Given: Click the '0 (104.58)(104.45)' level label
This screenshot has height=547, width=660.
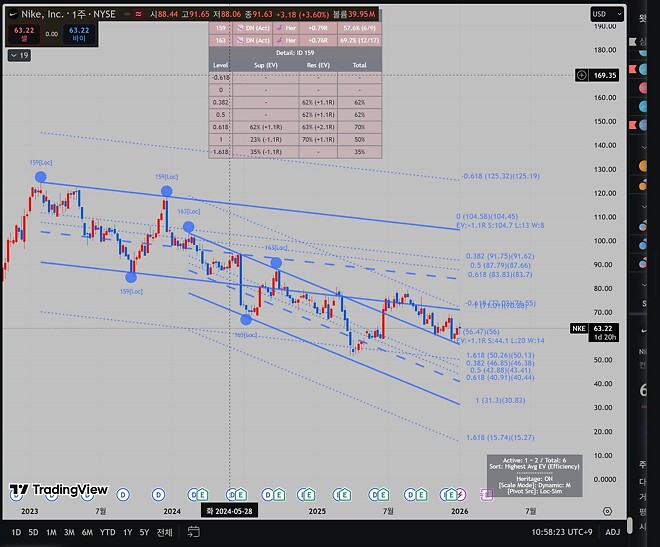Looking at the screenshot, I should point(487,217).
